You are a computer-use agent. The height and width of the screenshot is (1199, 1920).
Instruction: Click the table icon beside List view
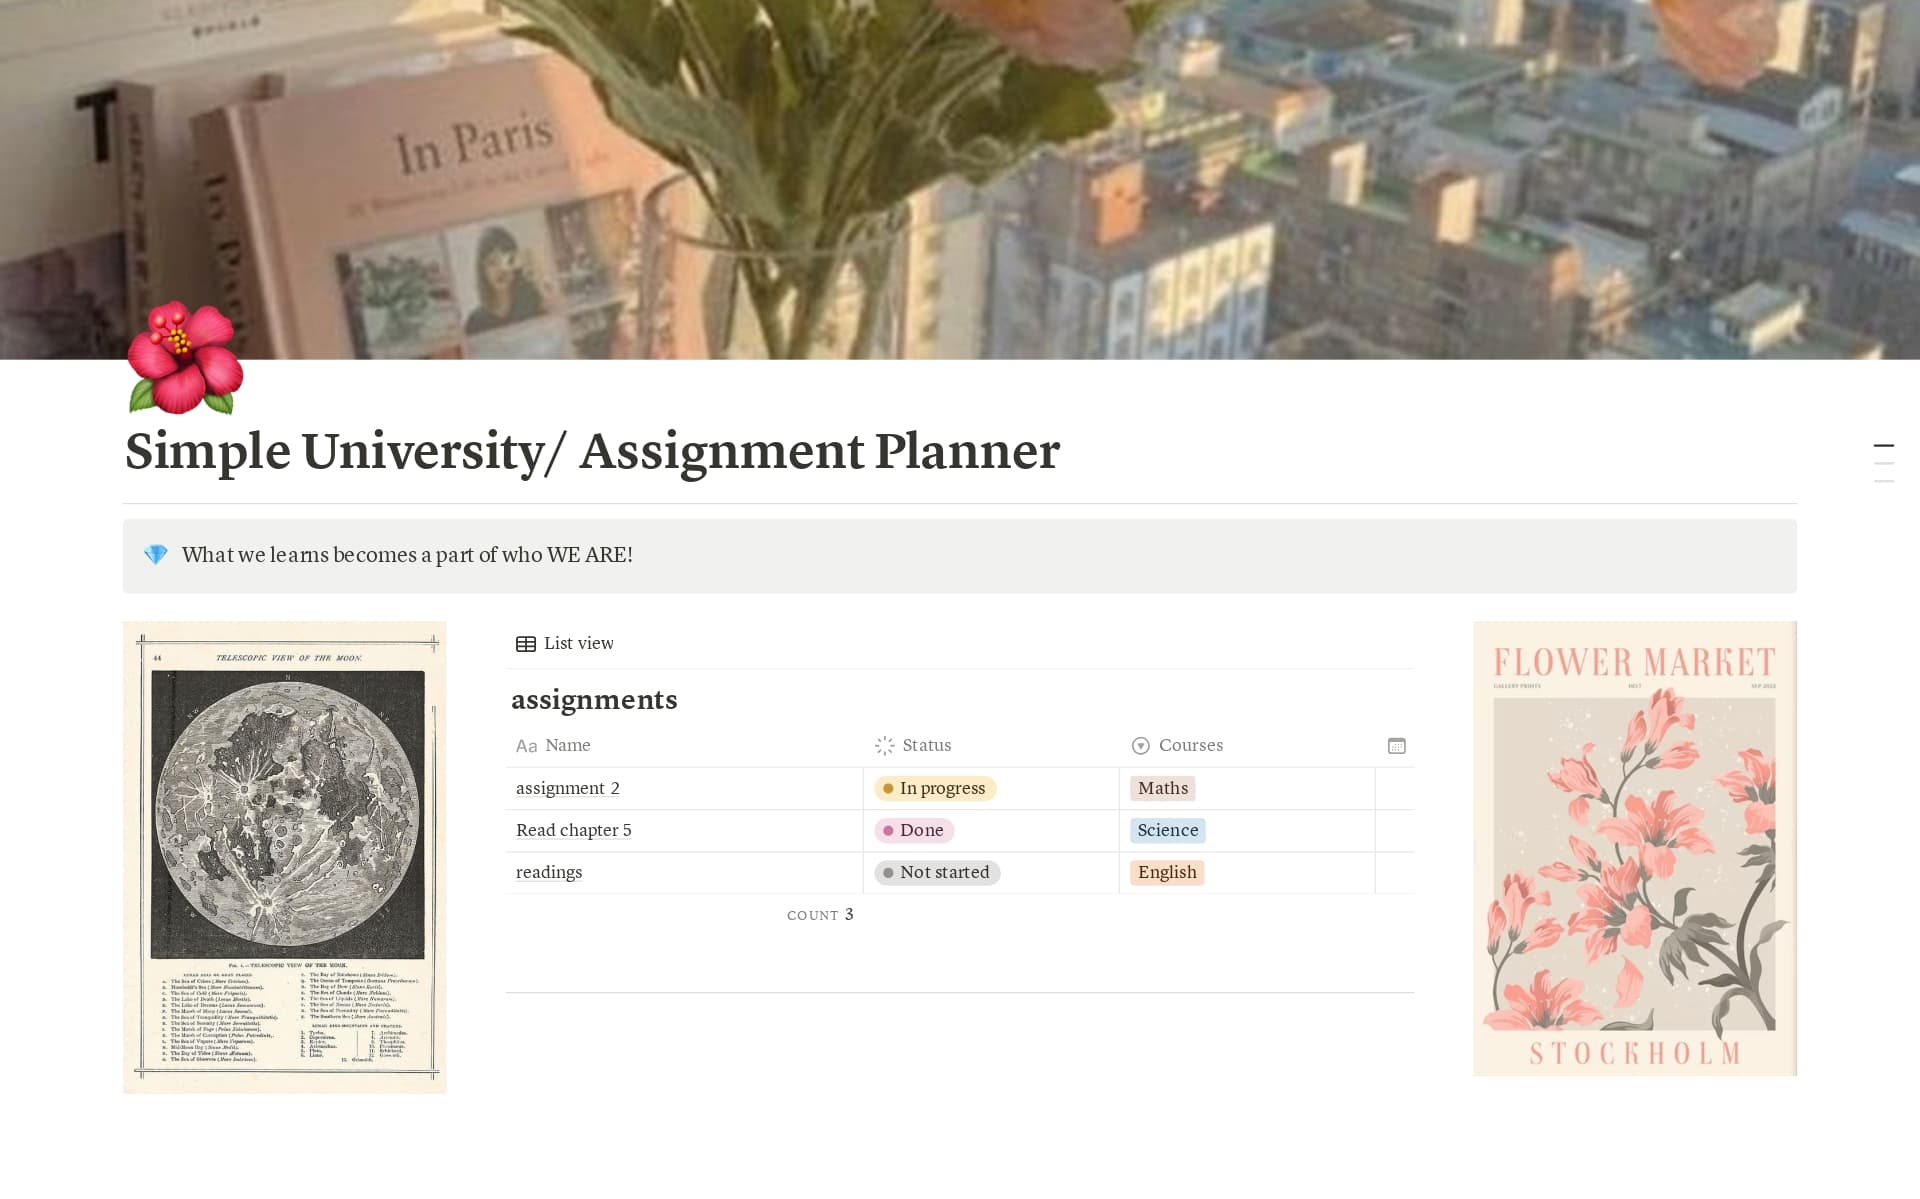[x=525, y=643]
